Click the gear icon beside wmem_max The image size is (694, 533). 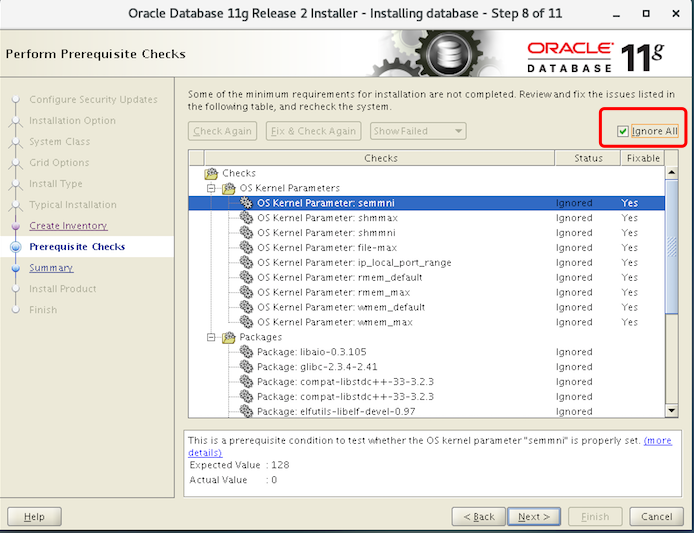tap(246, 322)
